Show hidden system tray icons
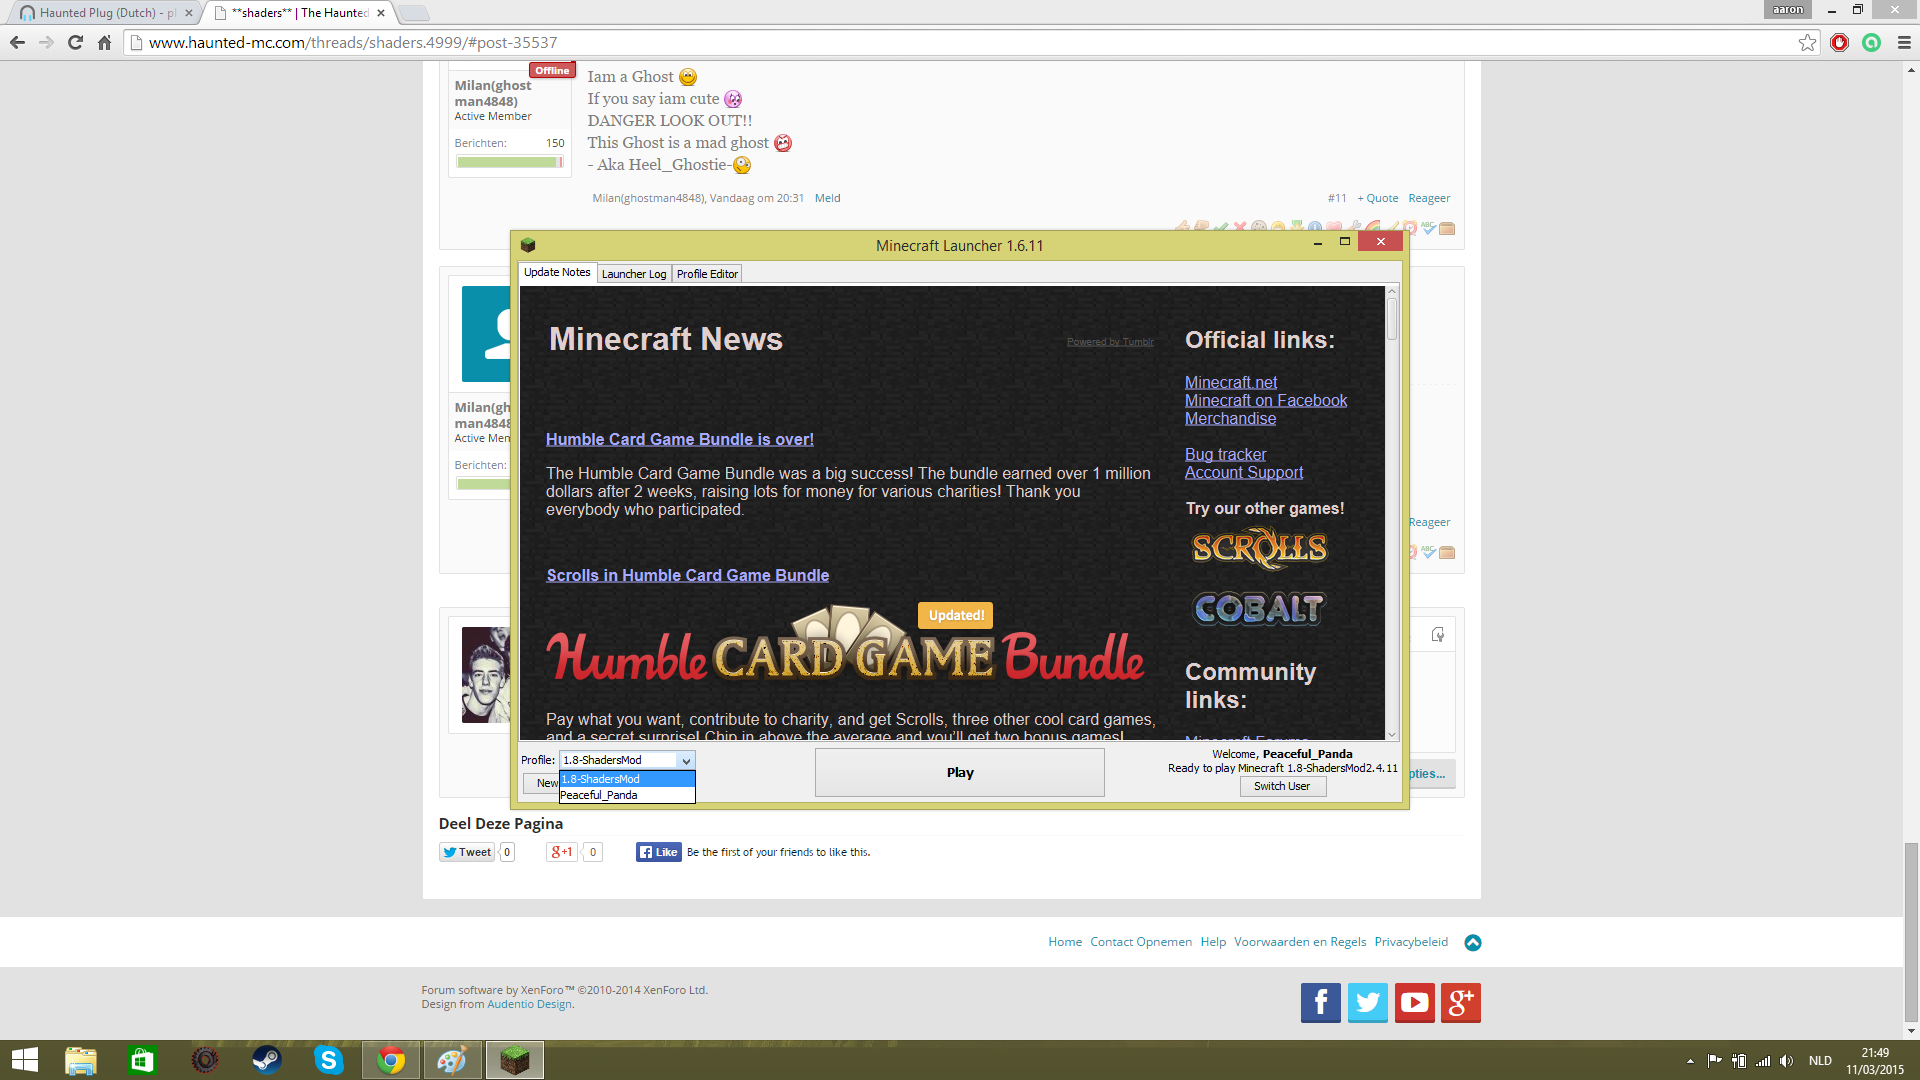 click(1690, 1061)
